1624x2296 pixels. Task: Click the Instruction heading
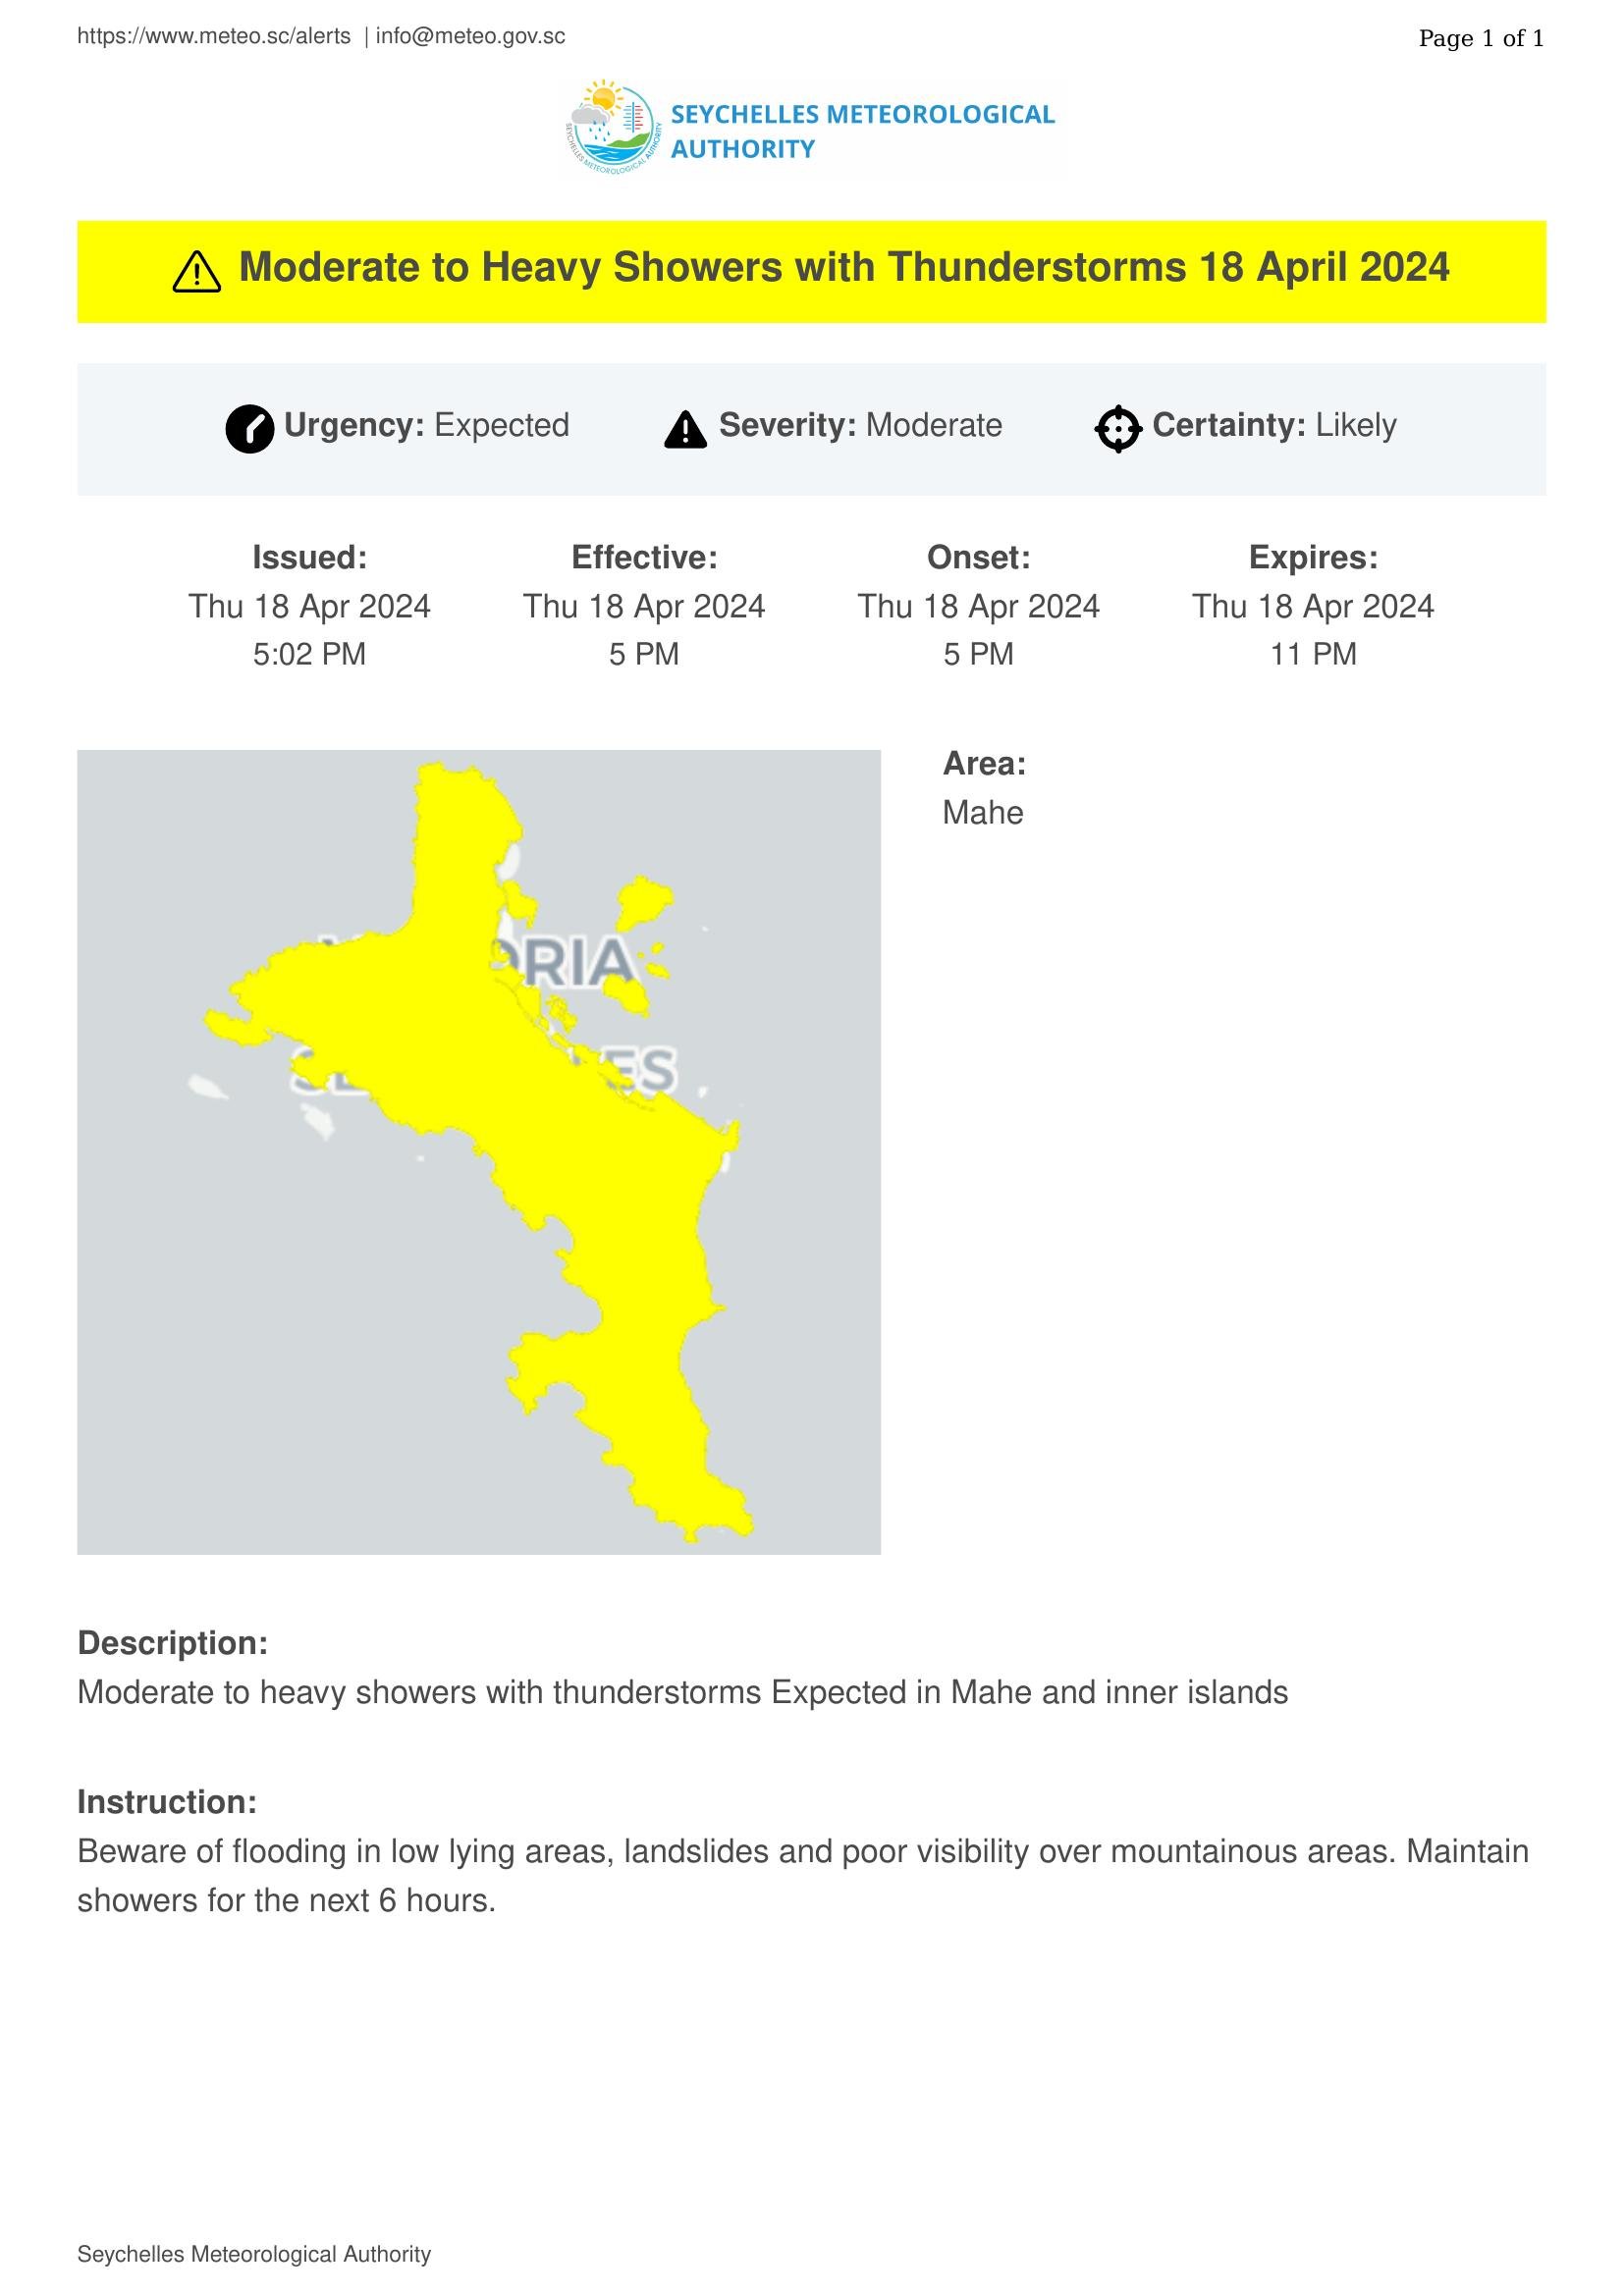coord(168,1802)
